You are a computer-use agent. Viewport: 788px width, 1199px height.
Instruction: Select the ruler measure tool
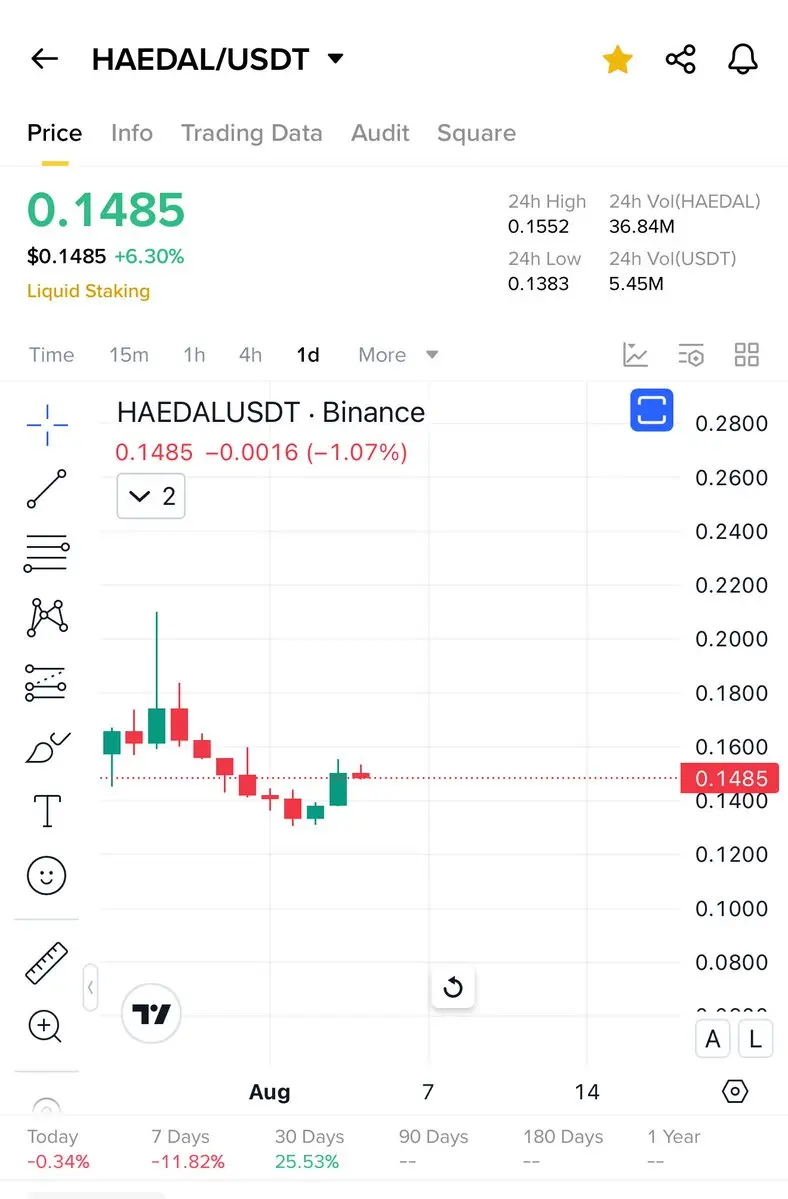(47, 963)
